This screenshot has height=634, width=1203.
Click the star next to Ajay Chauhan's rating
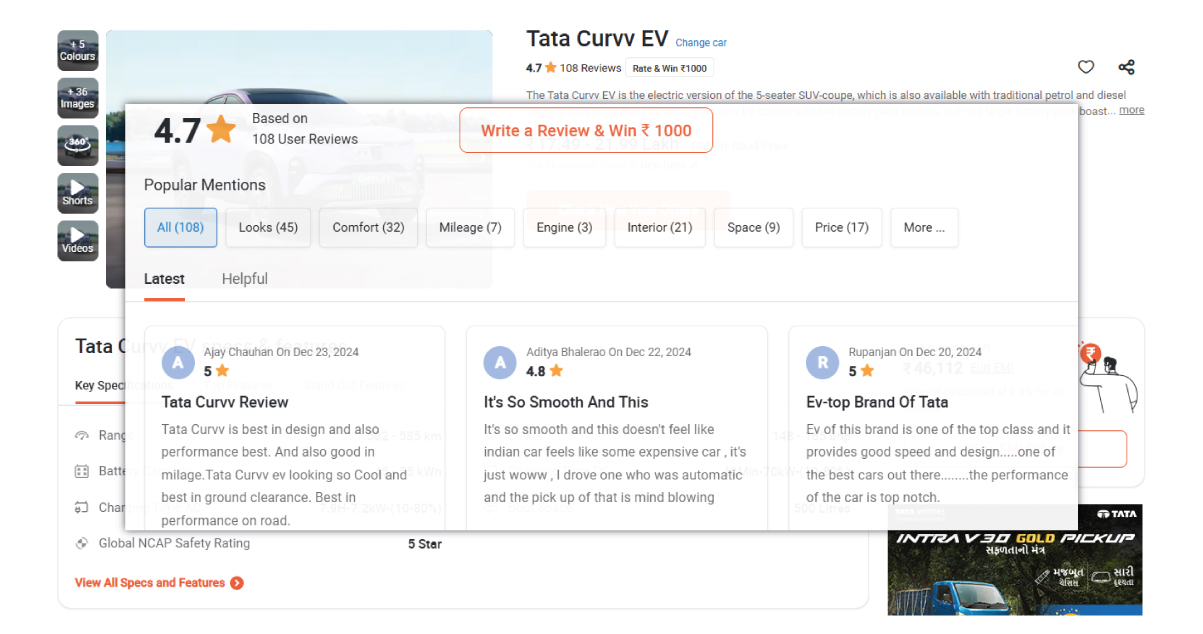222,371
